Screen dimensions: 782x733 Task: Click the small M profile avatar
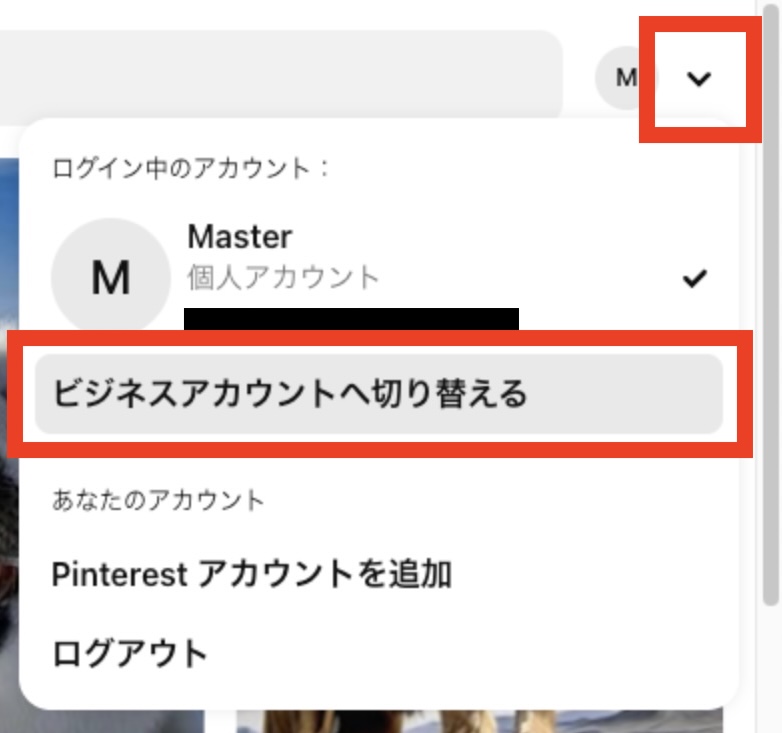click(625, 78)
